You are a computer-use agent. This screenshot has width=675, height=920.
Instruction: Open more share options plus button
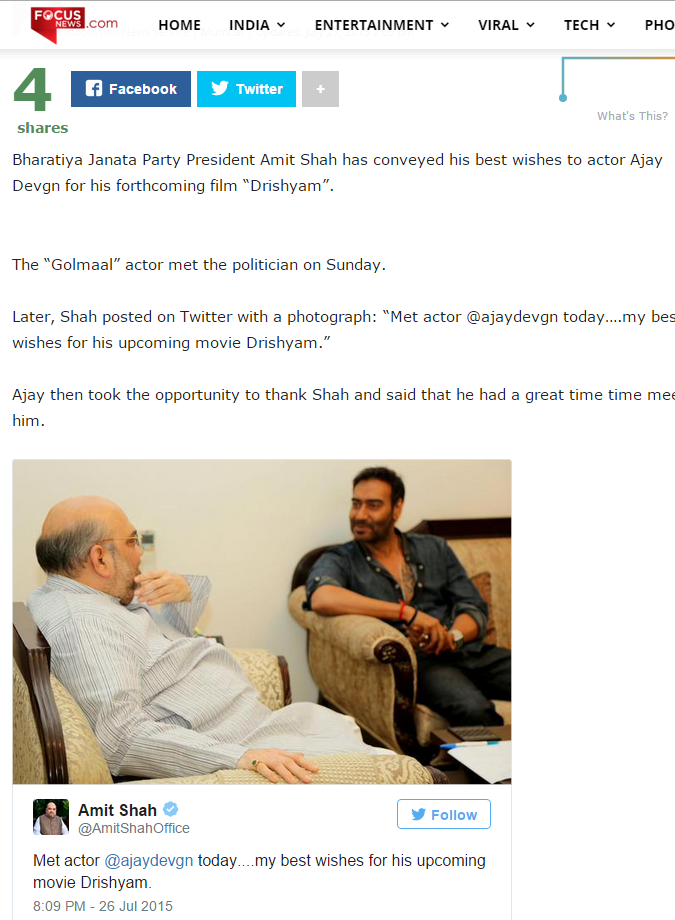[x=320, y=89]
